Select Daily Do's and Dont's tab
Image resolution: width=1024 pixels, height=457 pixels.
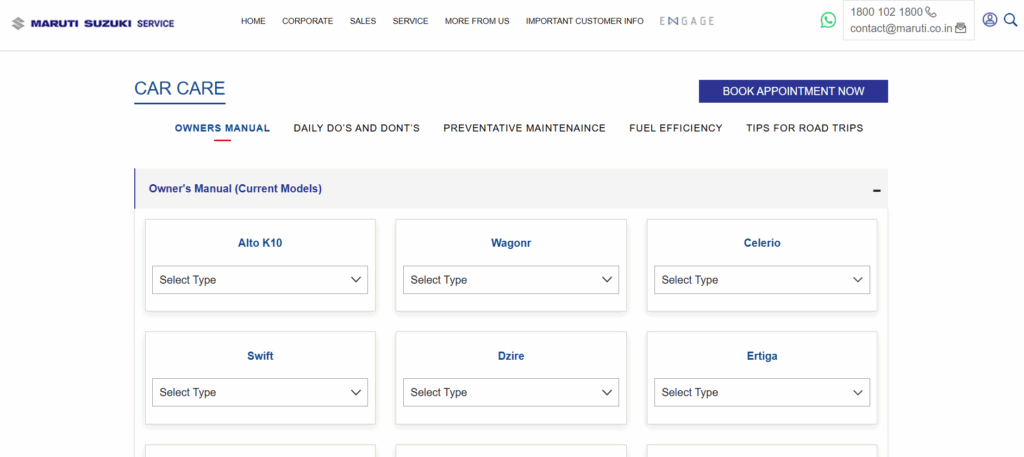pyautogui.click(x=356, y=128)
